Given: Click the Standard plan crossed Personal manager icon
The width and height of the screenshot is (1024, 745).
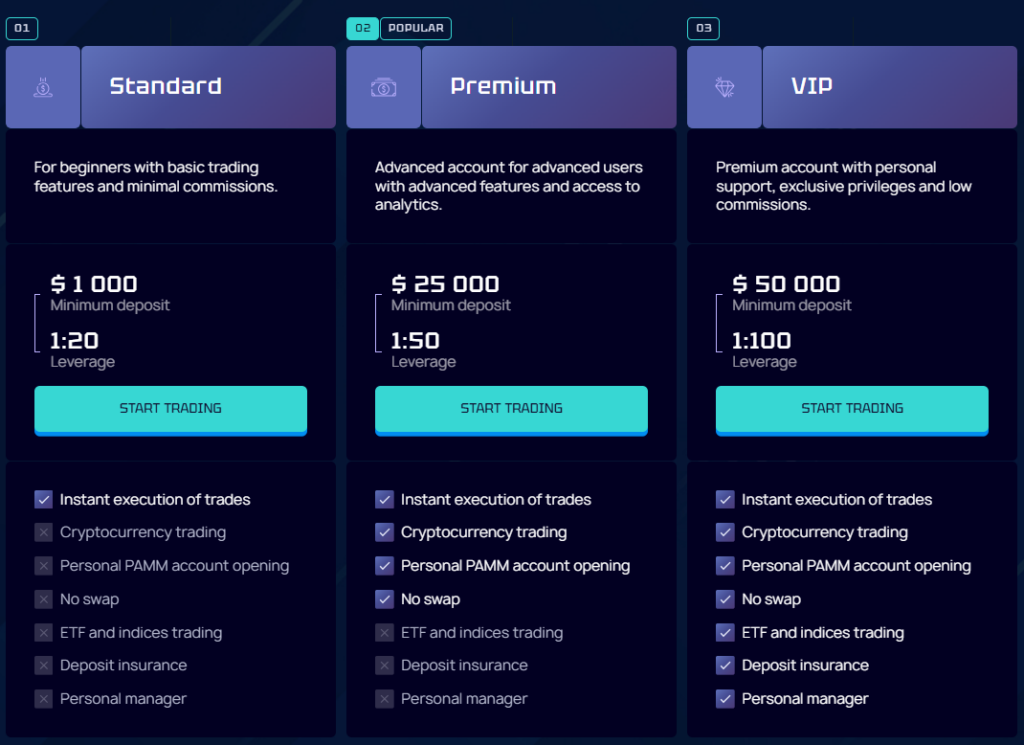Looking at the screenshot, I should [x=43, y=699].
